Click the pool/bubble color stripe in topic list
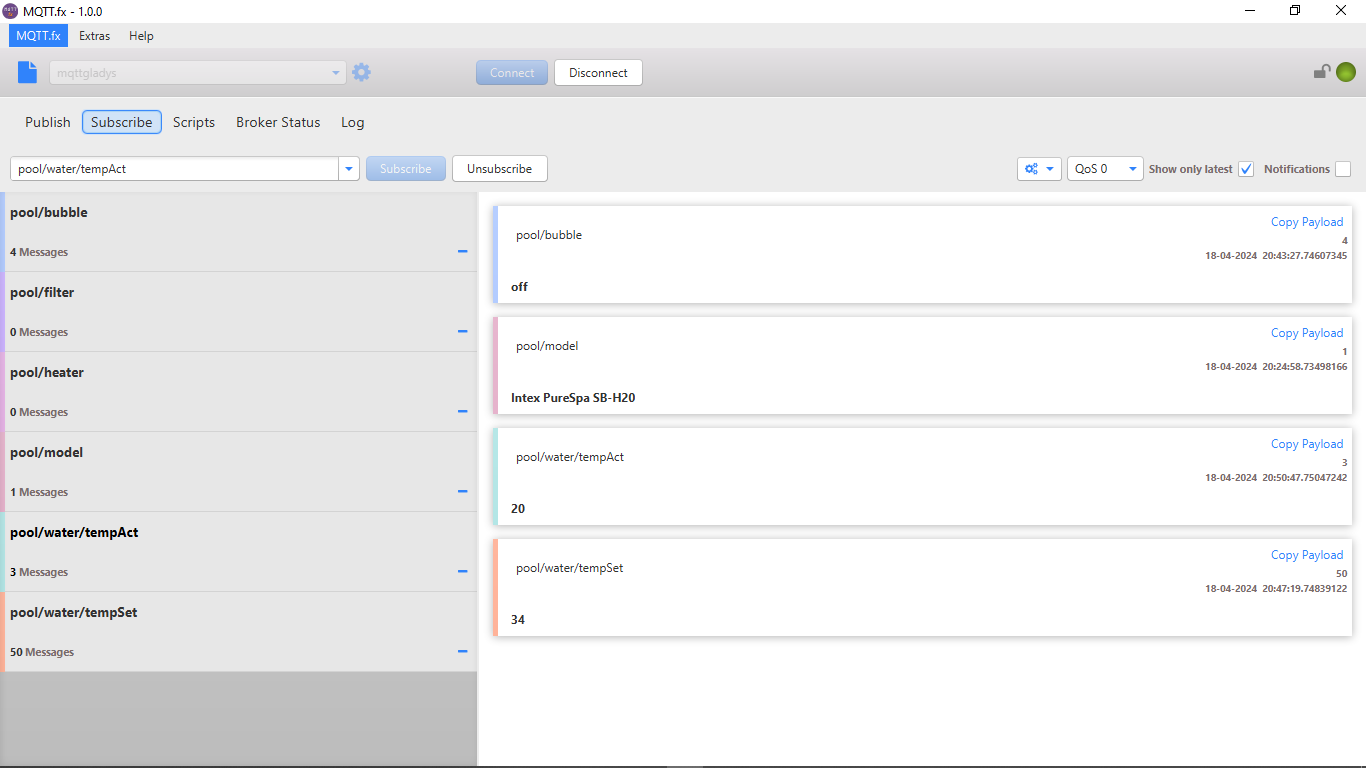The image size is (1366, 768). tap(2, 232)
